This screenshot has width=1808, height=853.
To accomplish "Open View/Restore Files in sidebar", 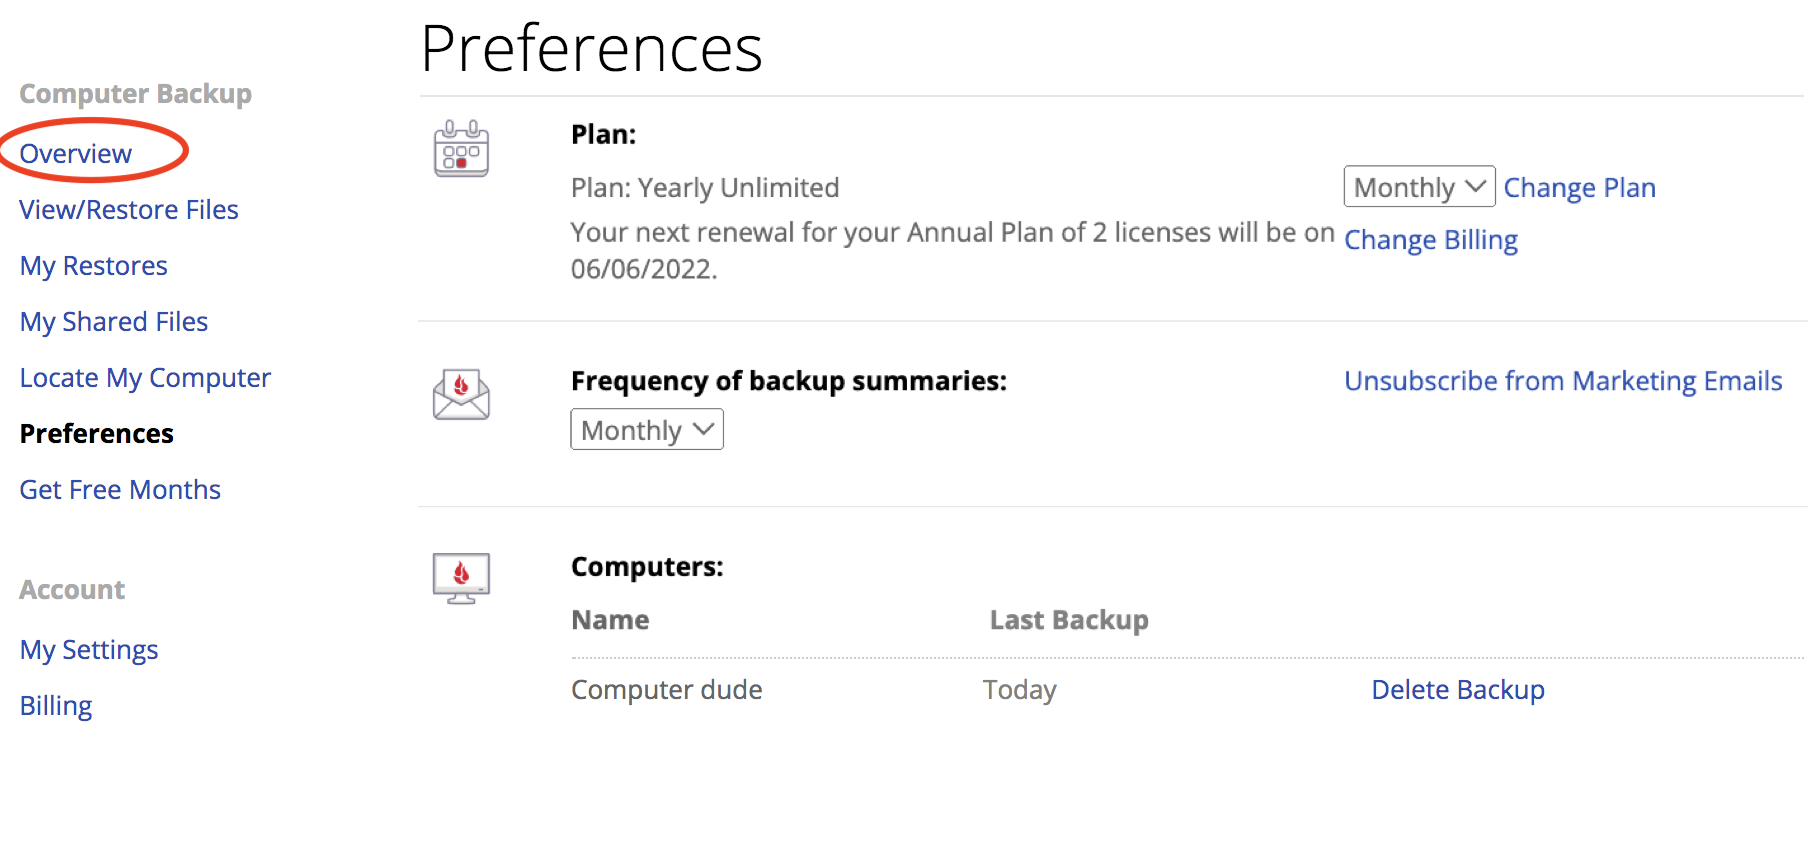I will point(129,210).
